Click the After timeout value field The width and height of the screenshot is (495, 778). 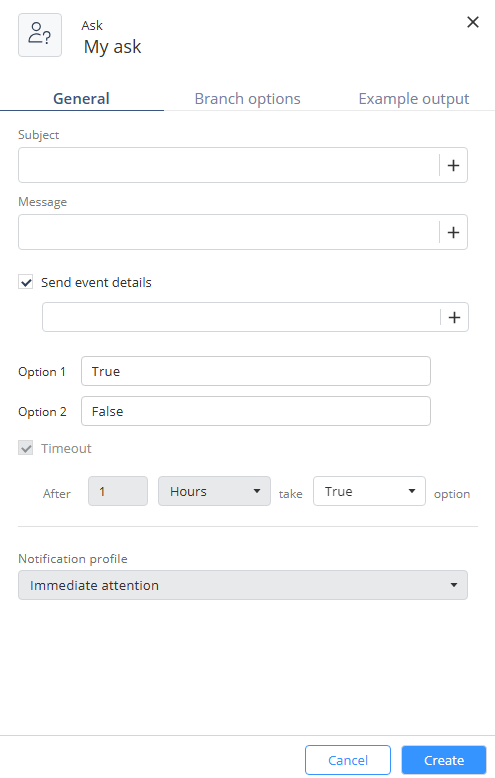[x=118, y=491]
